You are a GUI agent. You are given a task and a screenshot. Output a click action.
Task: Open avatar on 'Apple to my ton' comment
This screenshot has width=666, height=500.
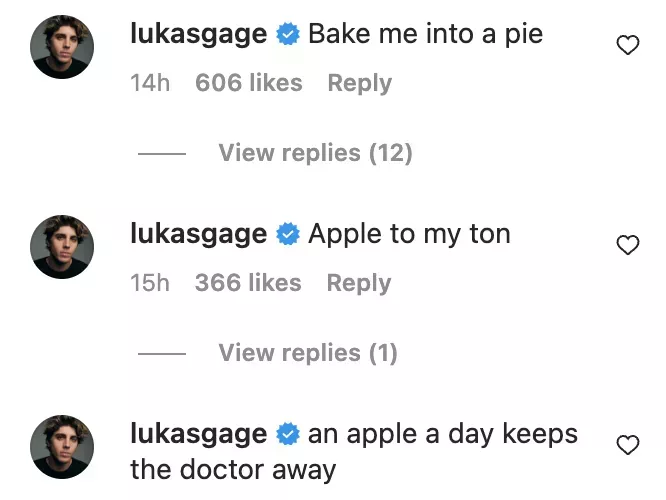pyautogui.click(x=62, y=246)
